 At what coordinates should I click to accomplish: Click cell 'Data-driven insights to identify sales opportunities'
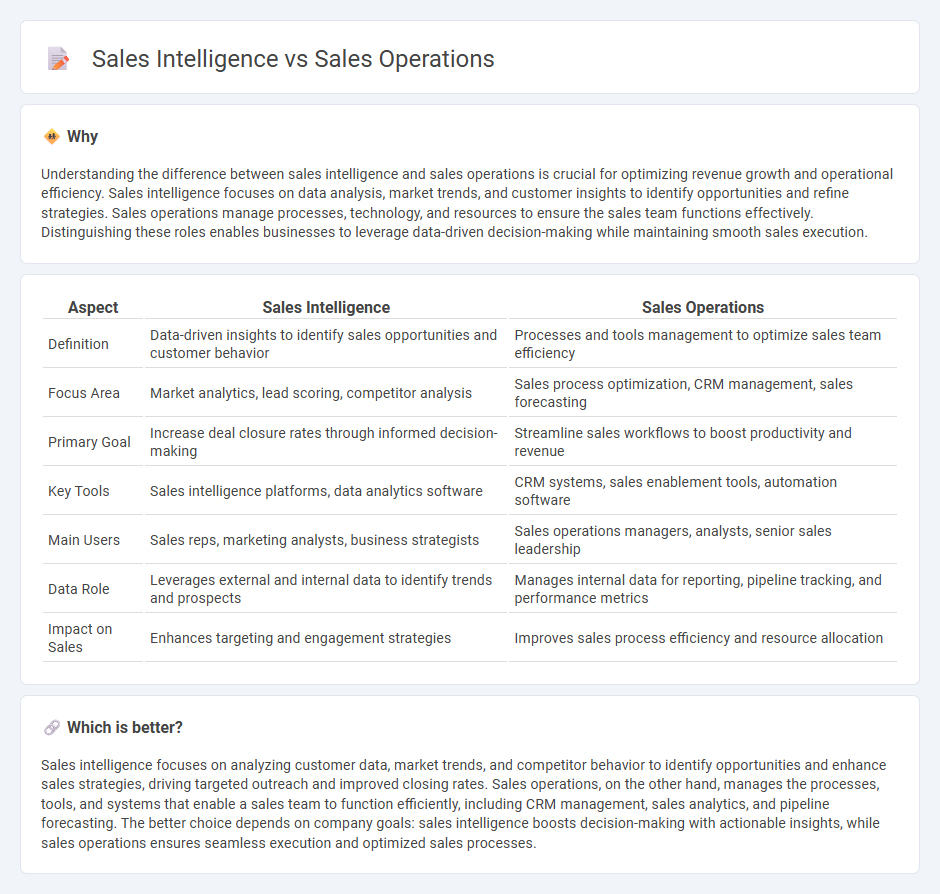point(326,344)
